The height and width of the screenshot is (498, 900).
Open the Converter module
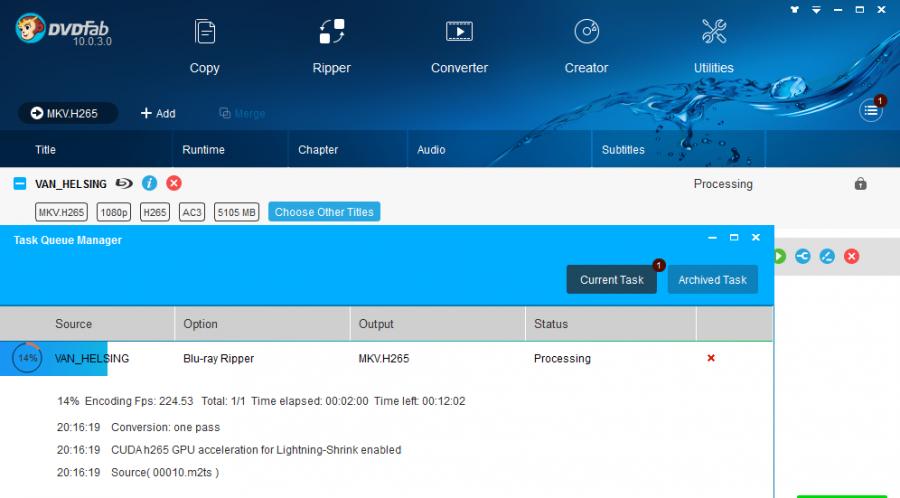coord(459,47)
